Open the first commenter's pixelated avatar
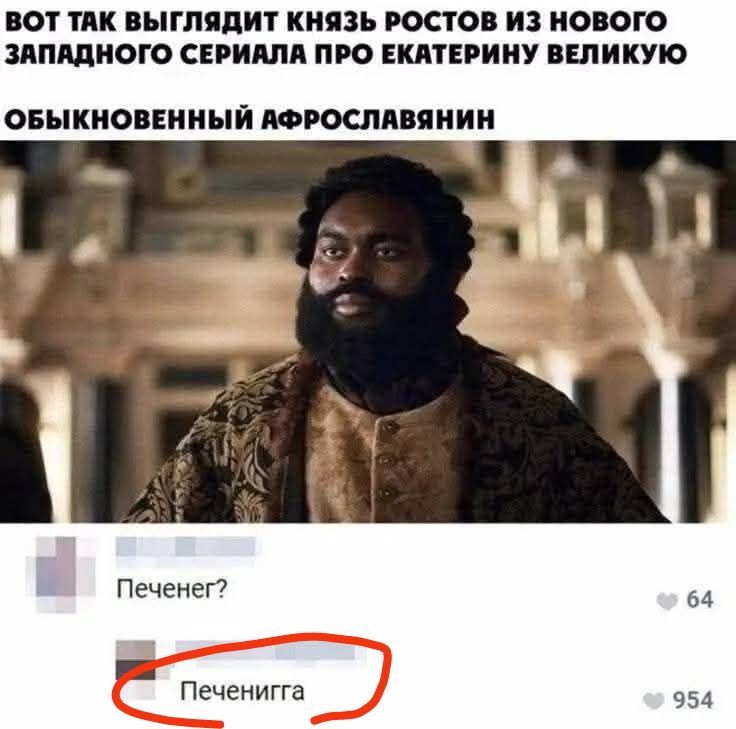The image size is (736, 729). [x=61, y=574]
